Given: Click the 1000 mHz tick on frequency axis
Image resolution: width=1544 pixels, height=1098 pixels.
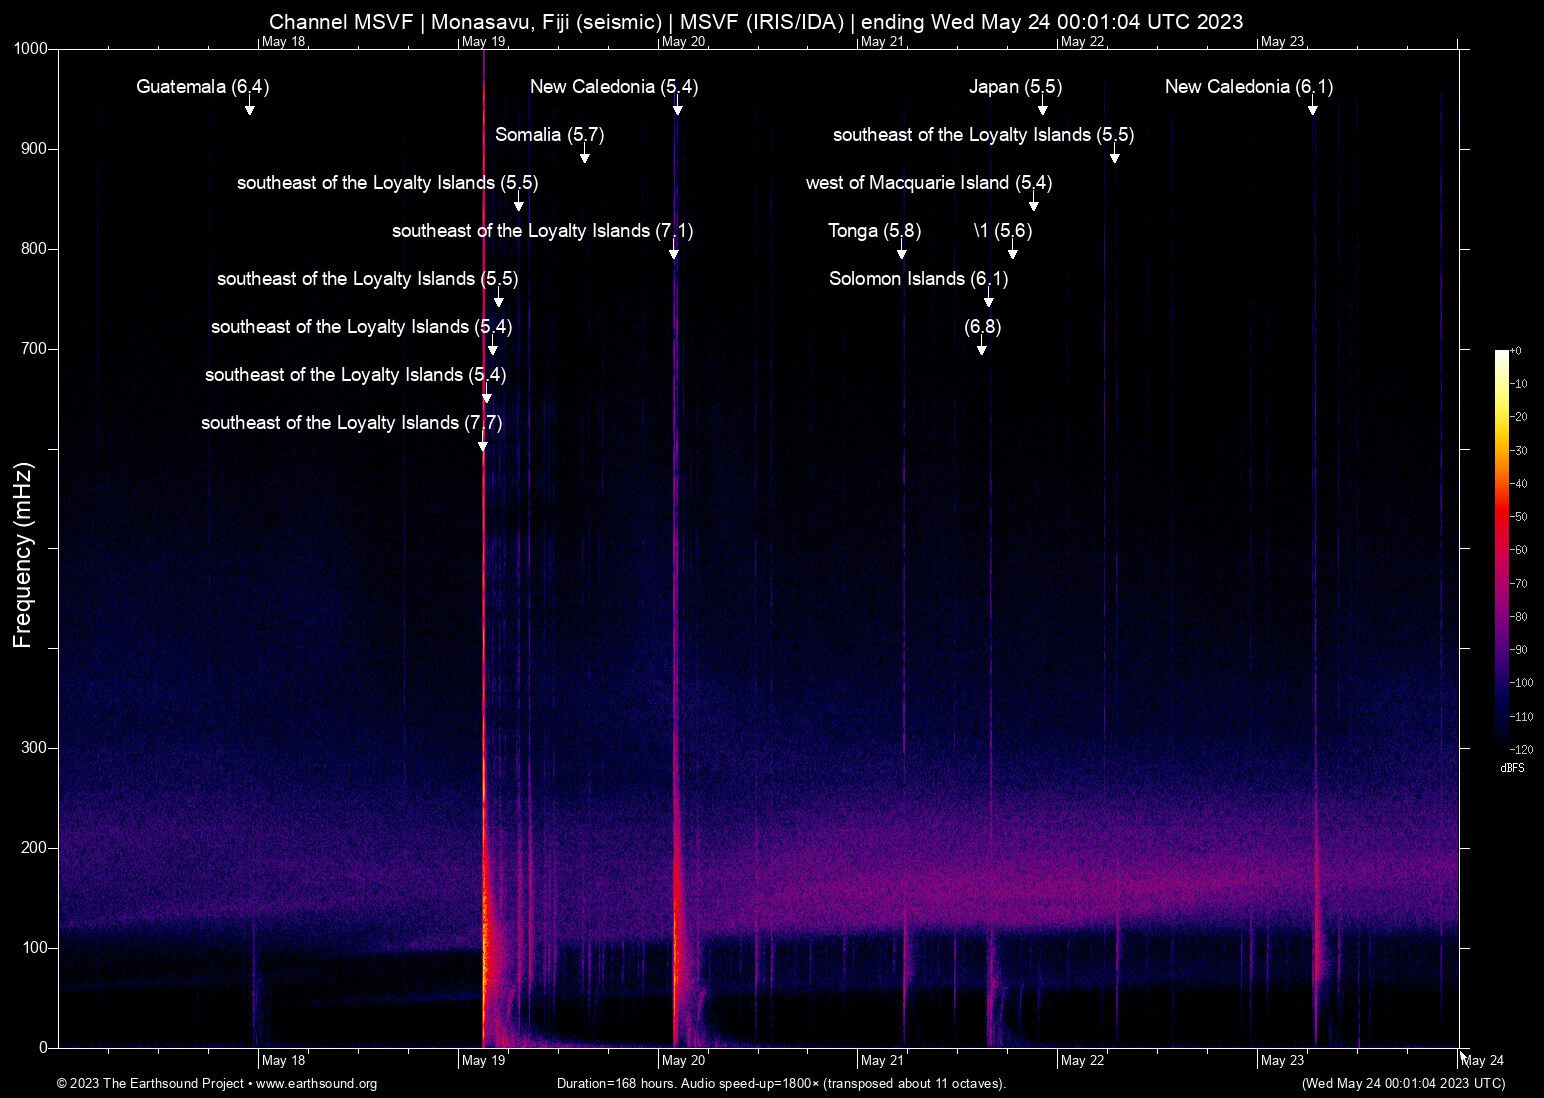Looking at the screenshot, I should click(30, 49).
